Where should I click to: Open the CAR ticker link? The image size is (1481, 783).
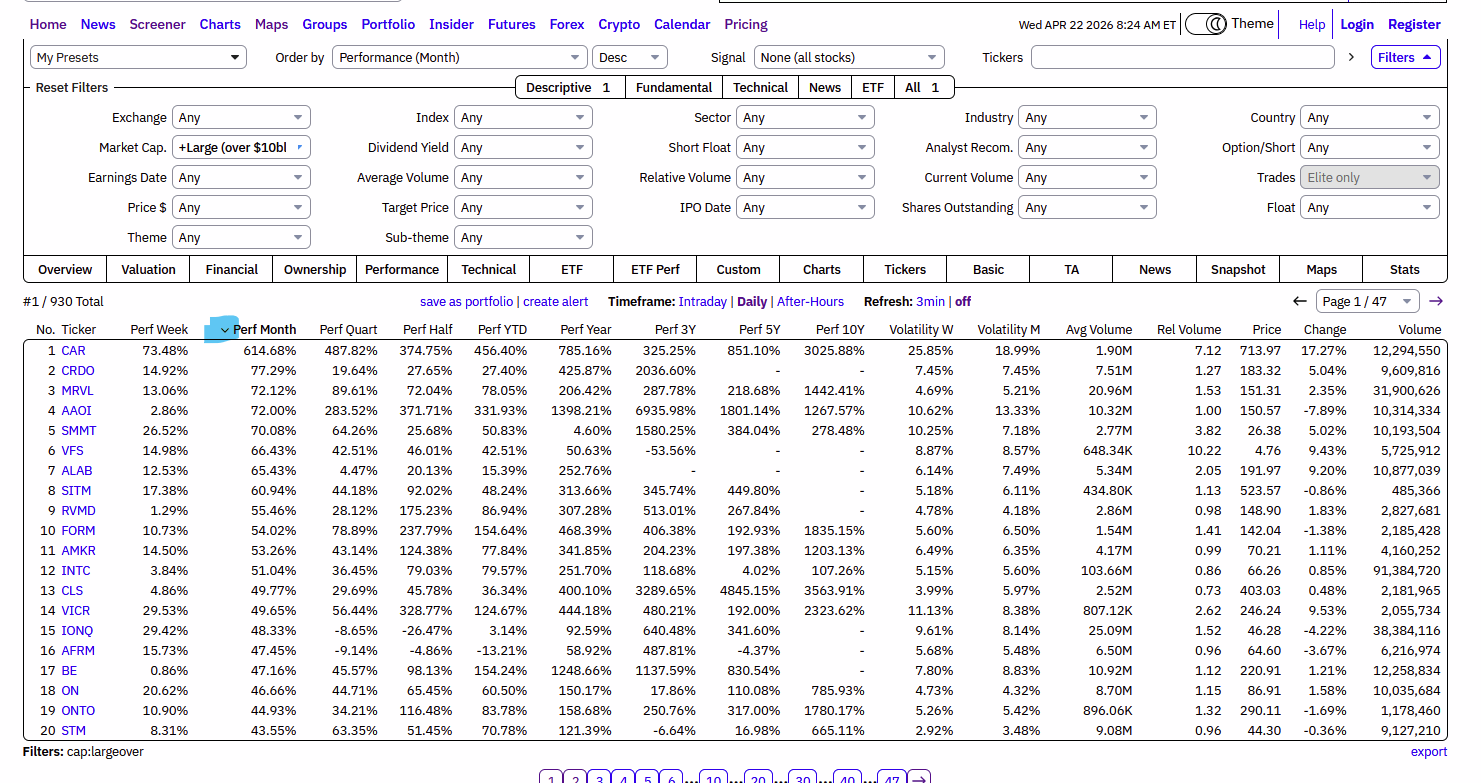point(73,350)
